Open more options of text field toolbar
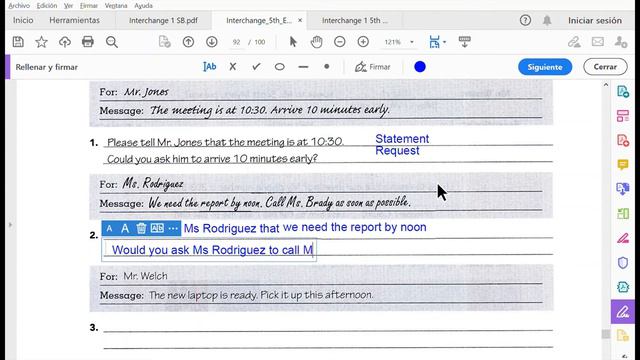 pyautogui.click(x=173, y=228)
